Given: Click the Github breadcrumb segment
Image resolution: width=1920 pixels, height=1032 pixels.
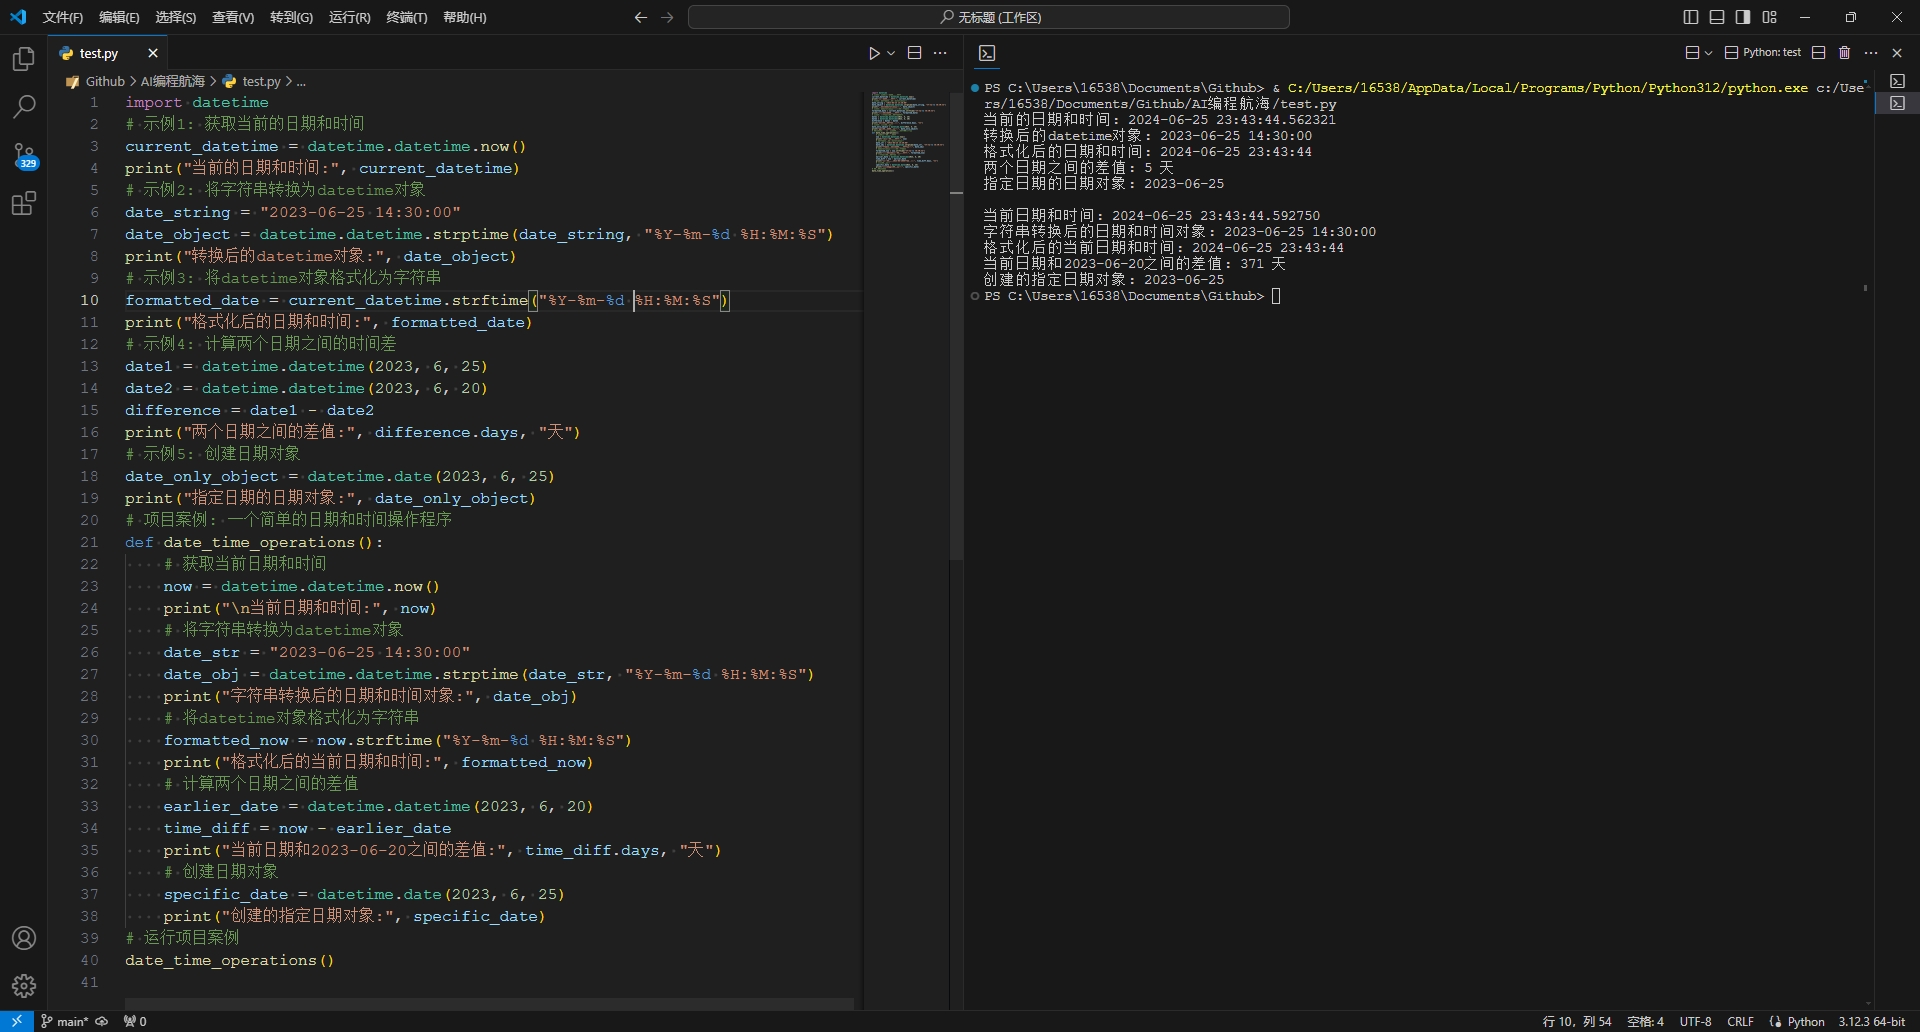Looking at the screenshot, I should point(105,81).
